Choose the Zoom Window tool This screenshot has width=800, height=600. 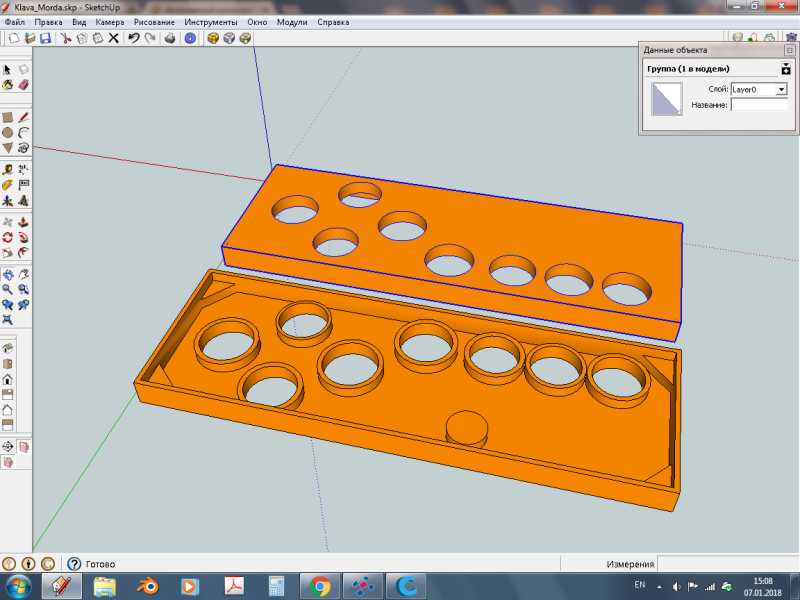(23, 290)
